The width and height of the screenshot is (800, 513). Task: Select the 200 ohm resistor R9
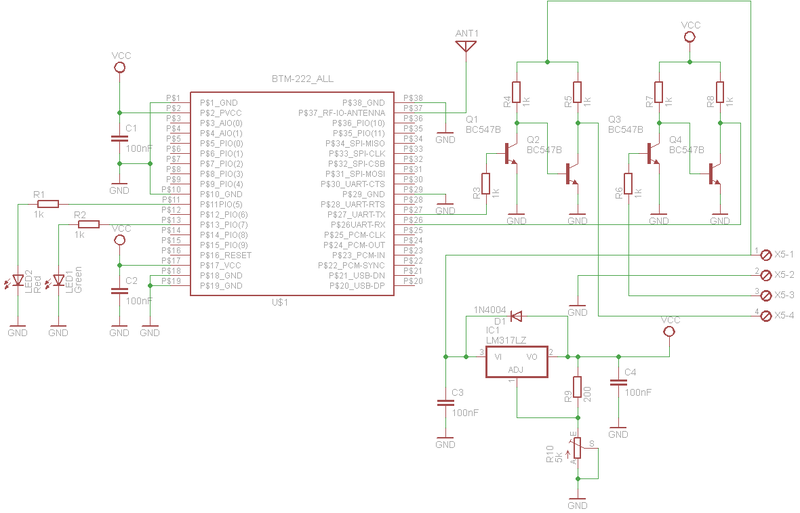[578, 387]
